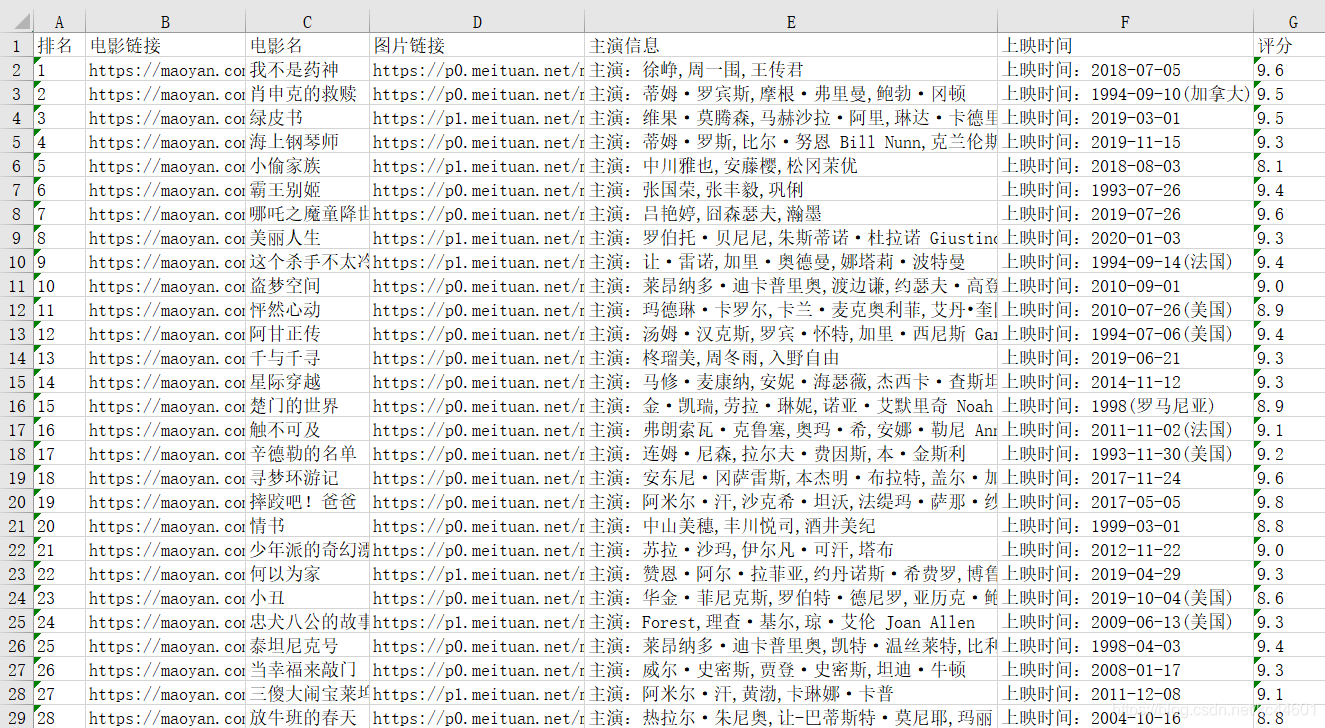Viewport: 1325px width, 728px height.
Task: Select release date cell 上映时间：1993-07-26
Action: [1125, 190]
